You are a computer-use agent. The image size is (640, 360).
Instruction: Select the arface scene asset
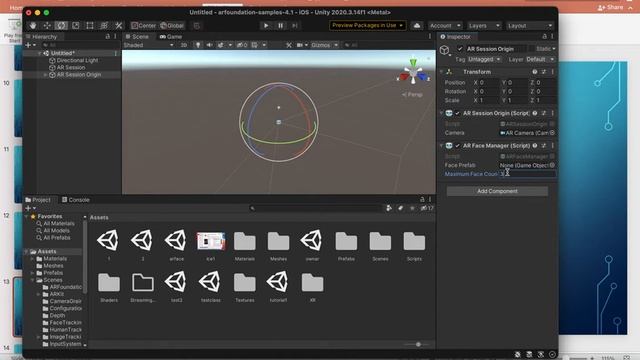pyautogui.click(x=176, y=245)
